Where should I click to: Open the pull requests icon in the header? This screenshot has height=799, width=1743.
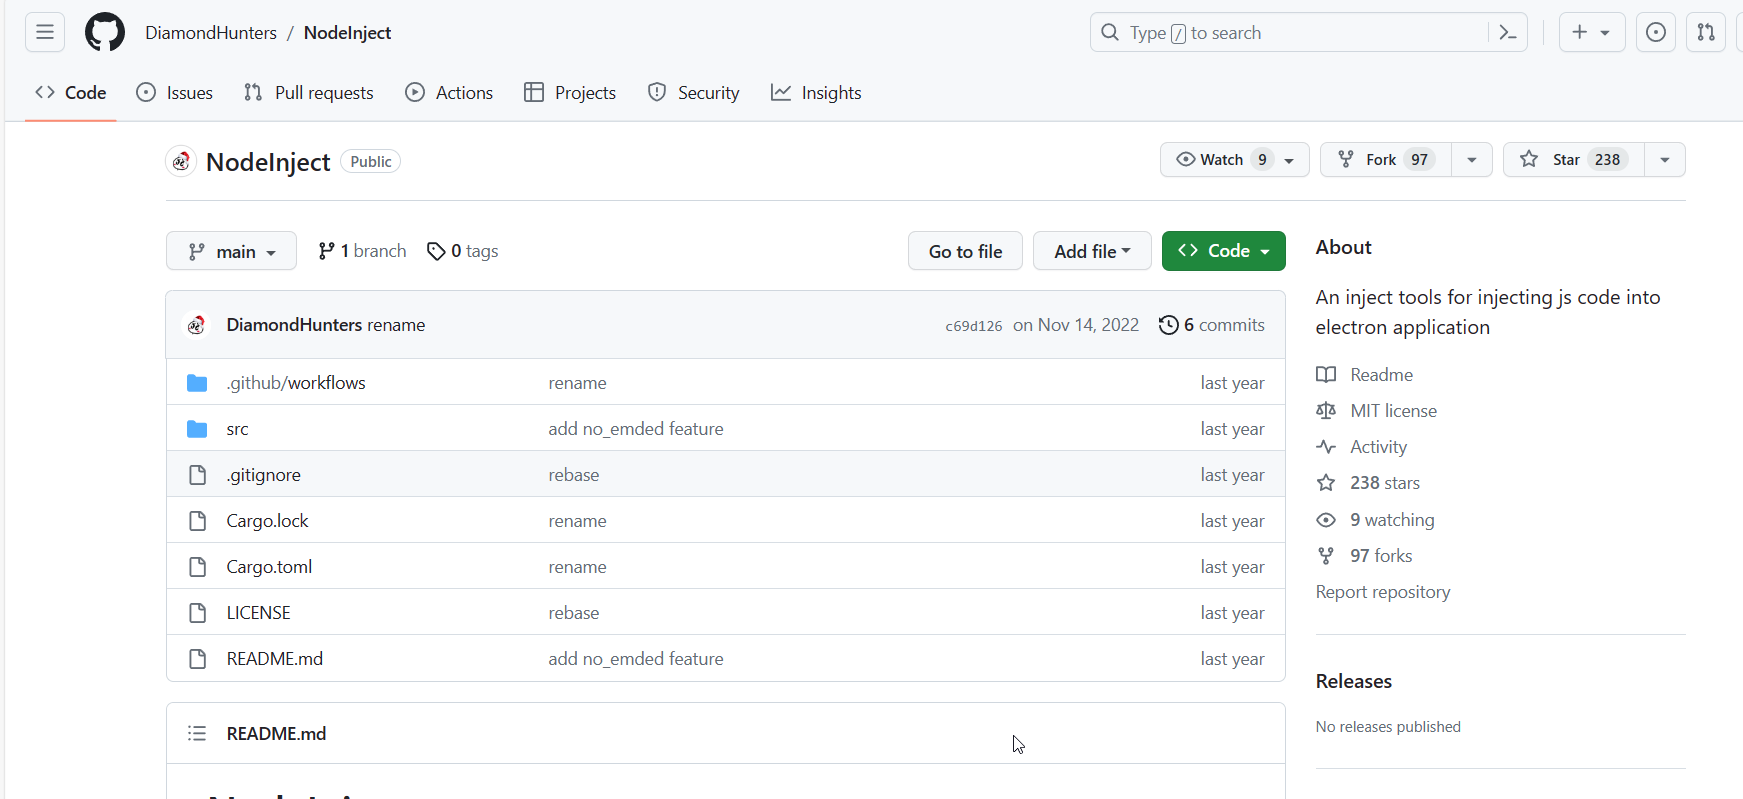1706,33
